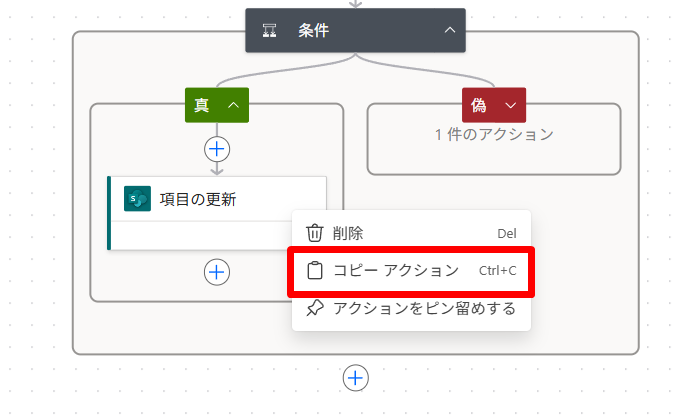This screenshot has height=417, width=689.
Task: Add an action below 項目の更新 in 真 branch
Action: (x=217, y=272)
